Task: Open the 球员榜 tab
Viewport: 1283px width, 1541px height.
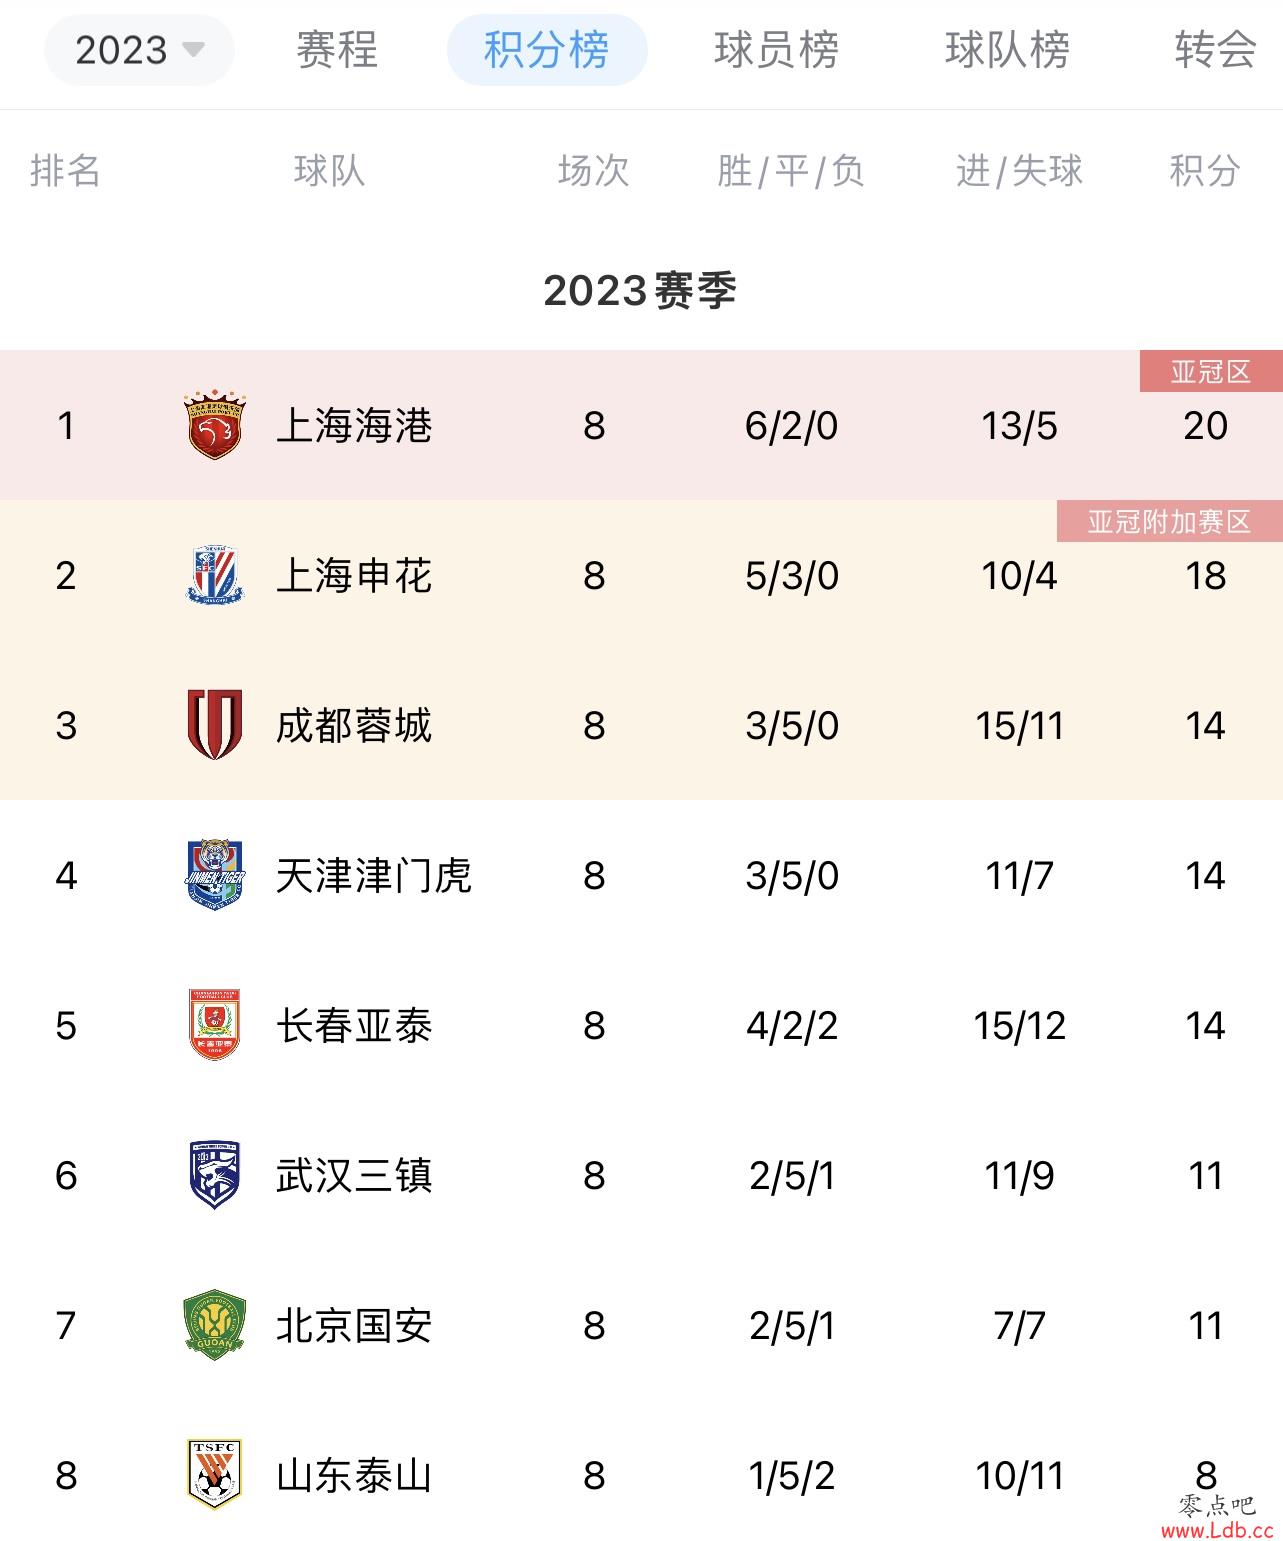Action: click(x=777, y=50)
